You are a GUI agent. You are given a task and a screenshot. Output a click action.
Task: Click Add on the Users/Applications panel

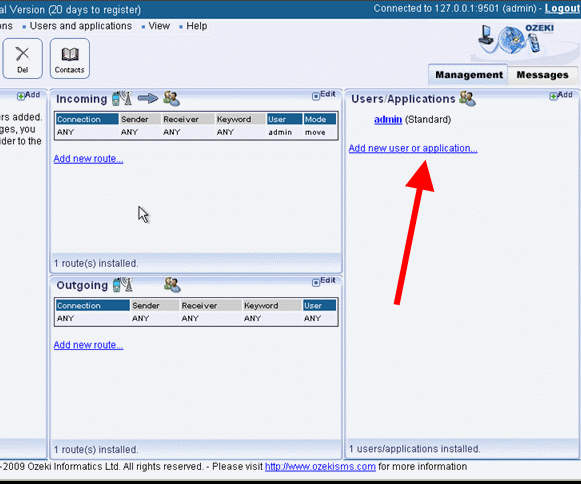tap(561, 95)
